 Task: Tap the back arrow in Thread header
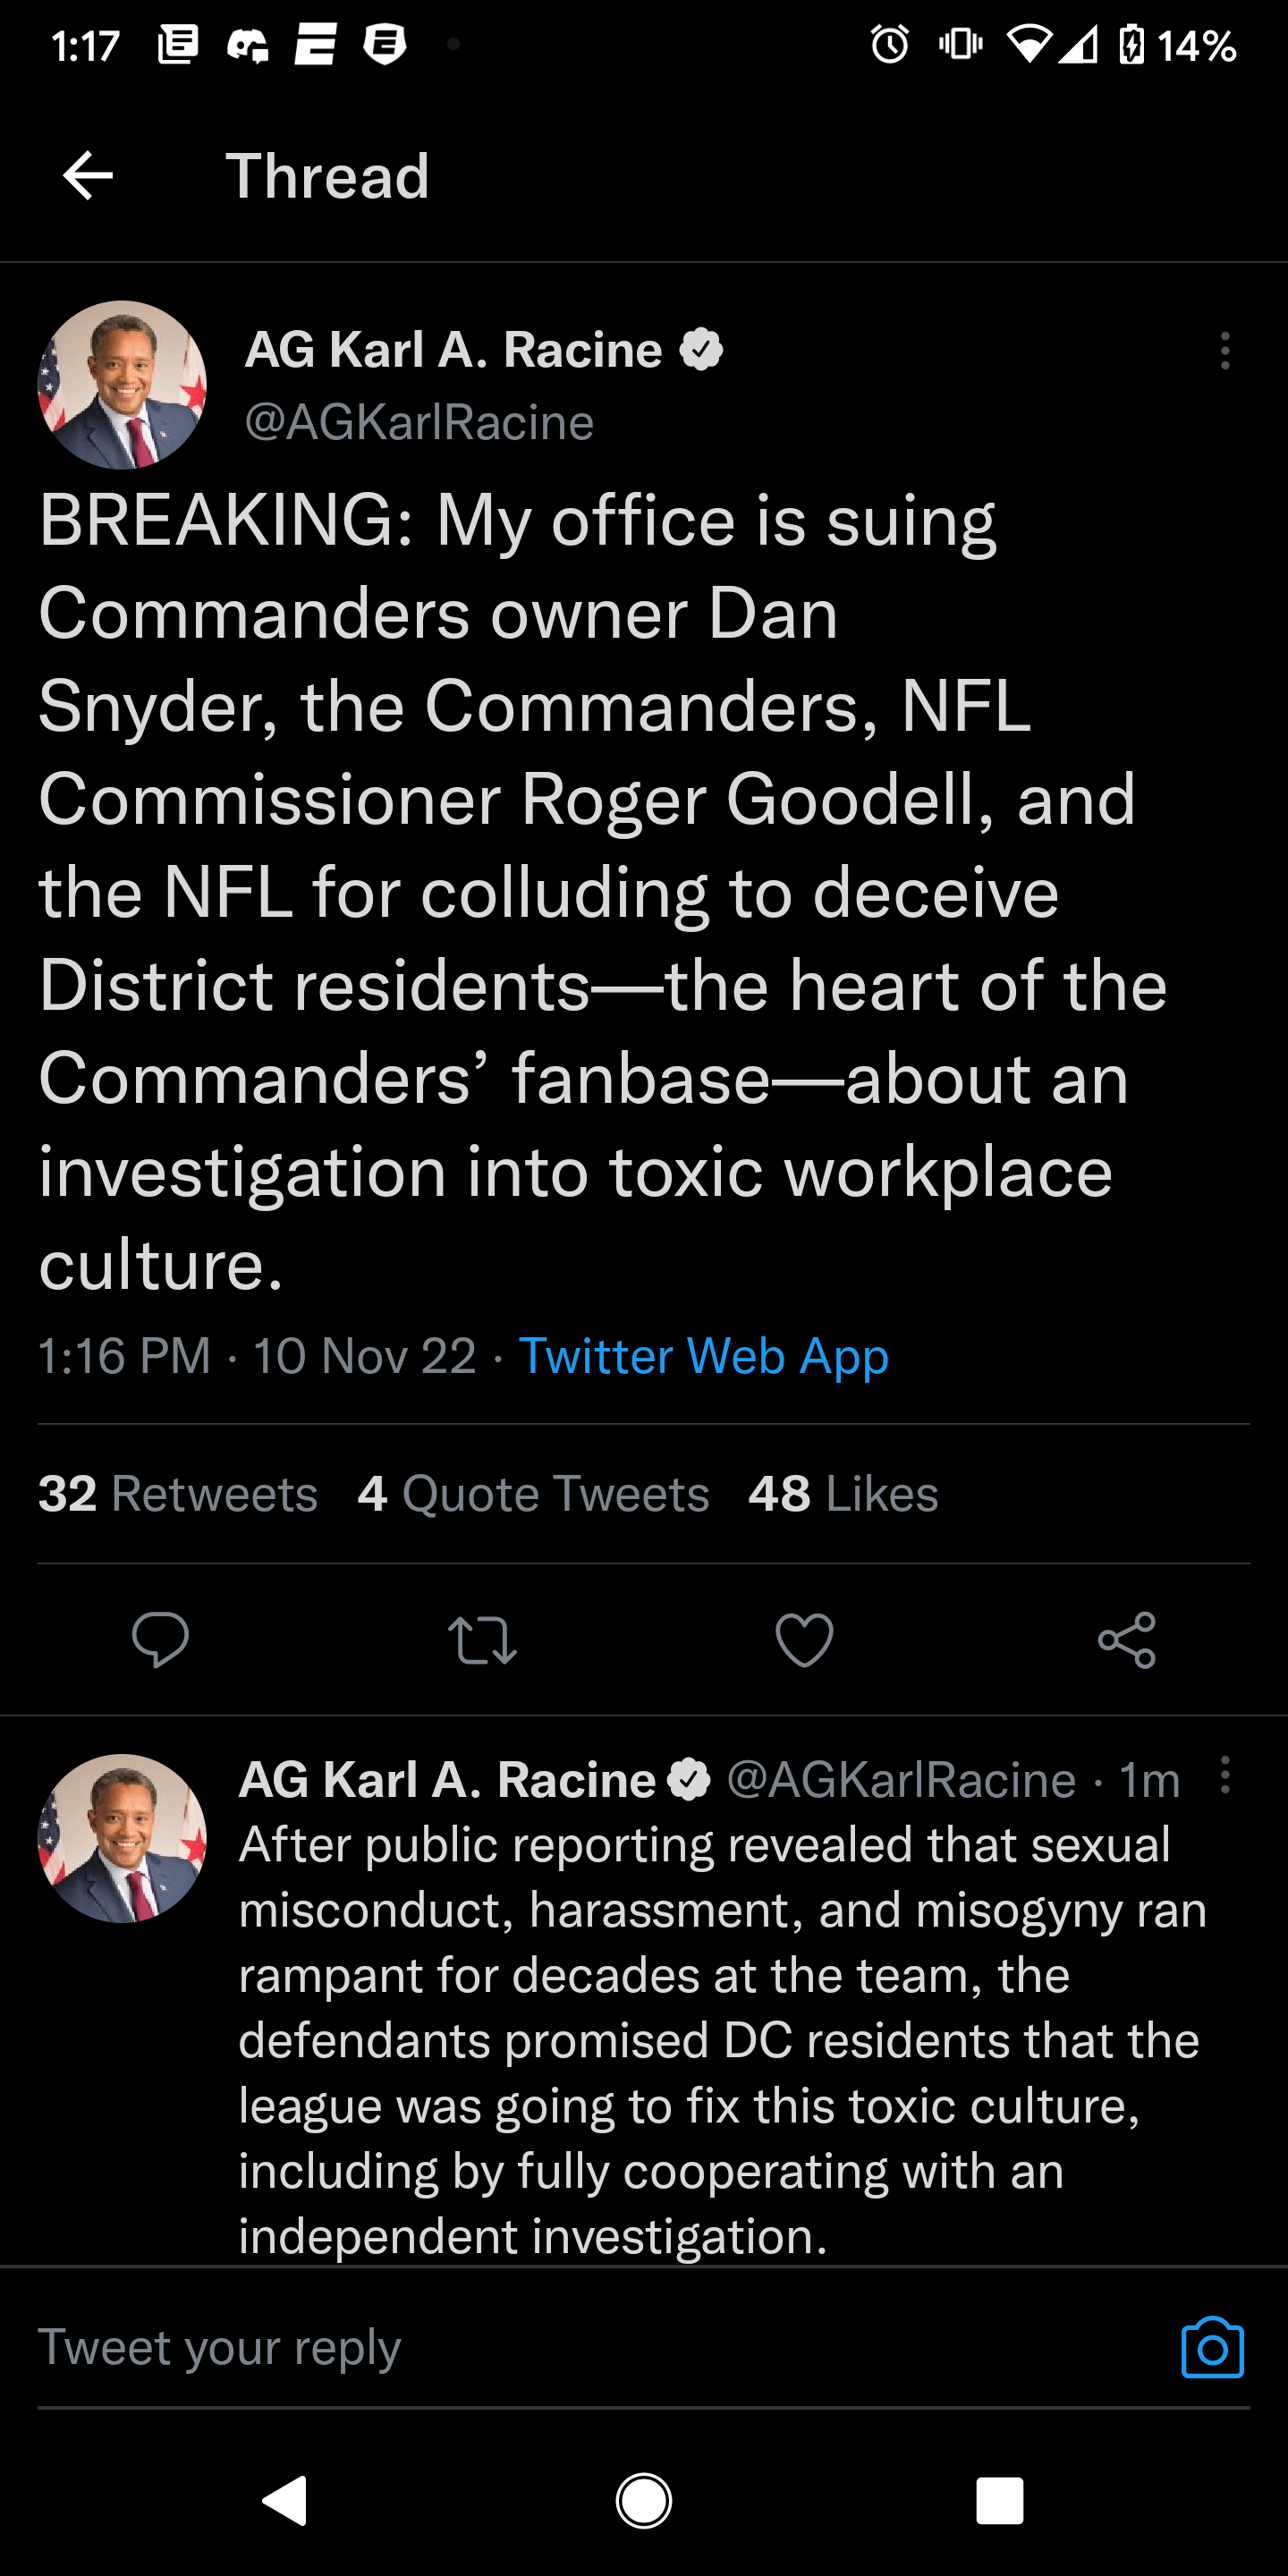click(88, 176)
